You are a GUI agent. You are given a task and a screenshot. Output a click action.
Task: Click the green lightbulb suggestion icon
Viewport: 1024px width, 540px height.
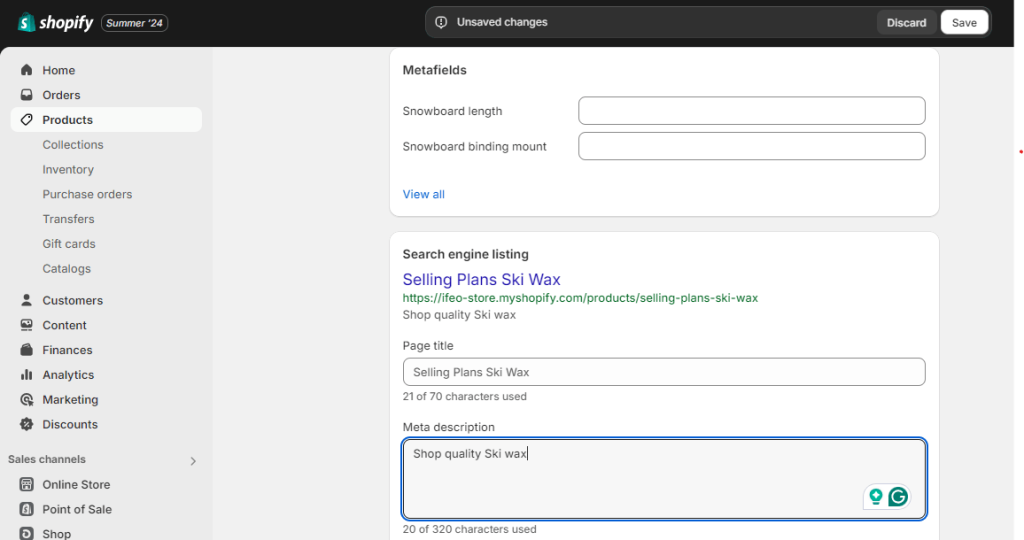click(876, 497)
